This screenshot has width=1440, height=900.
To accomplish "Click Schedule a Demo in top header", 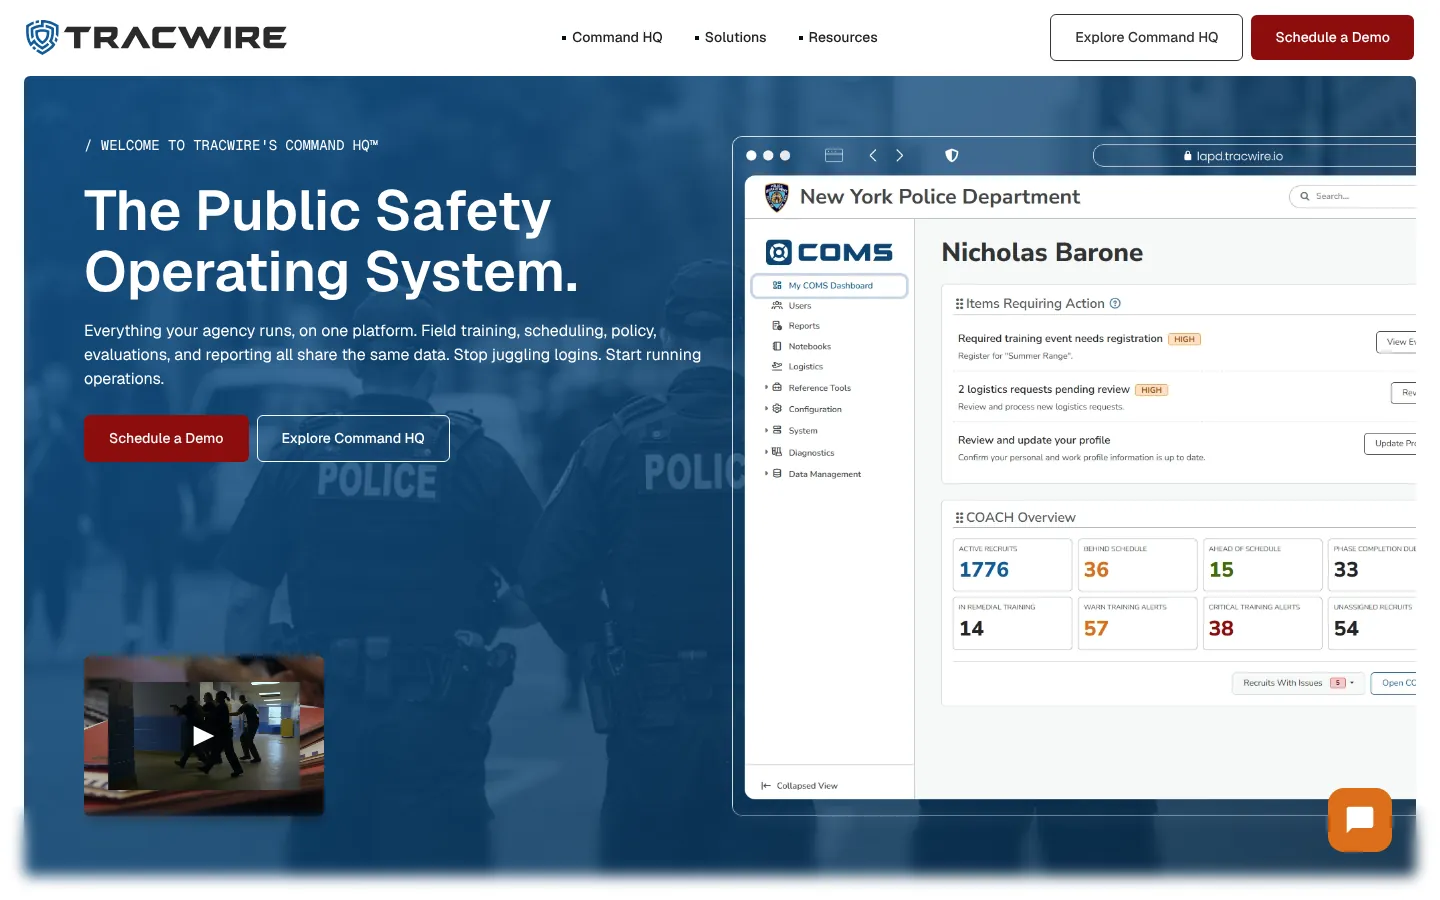I will point(1332,37).
